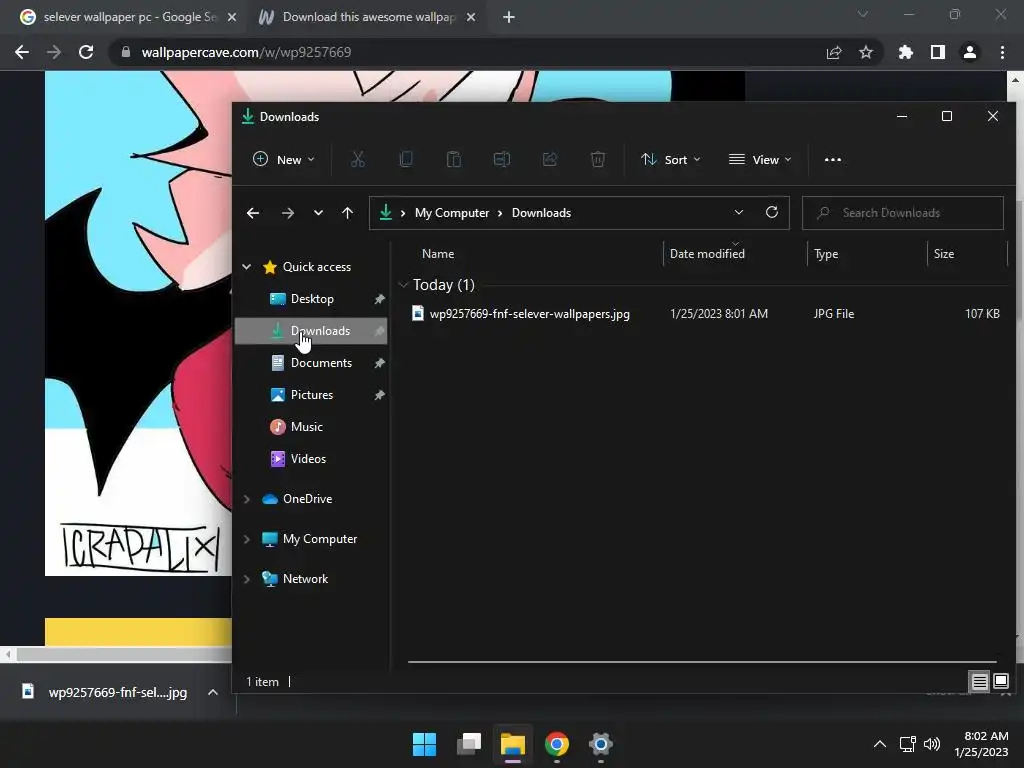Open Chrome's three-dot menu
The width and height of the screenshot is (1024, 768).
click(x=1002, y=52)
